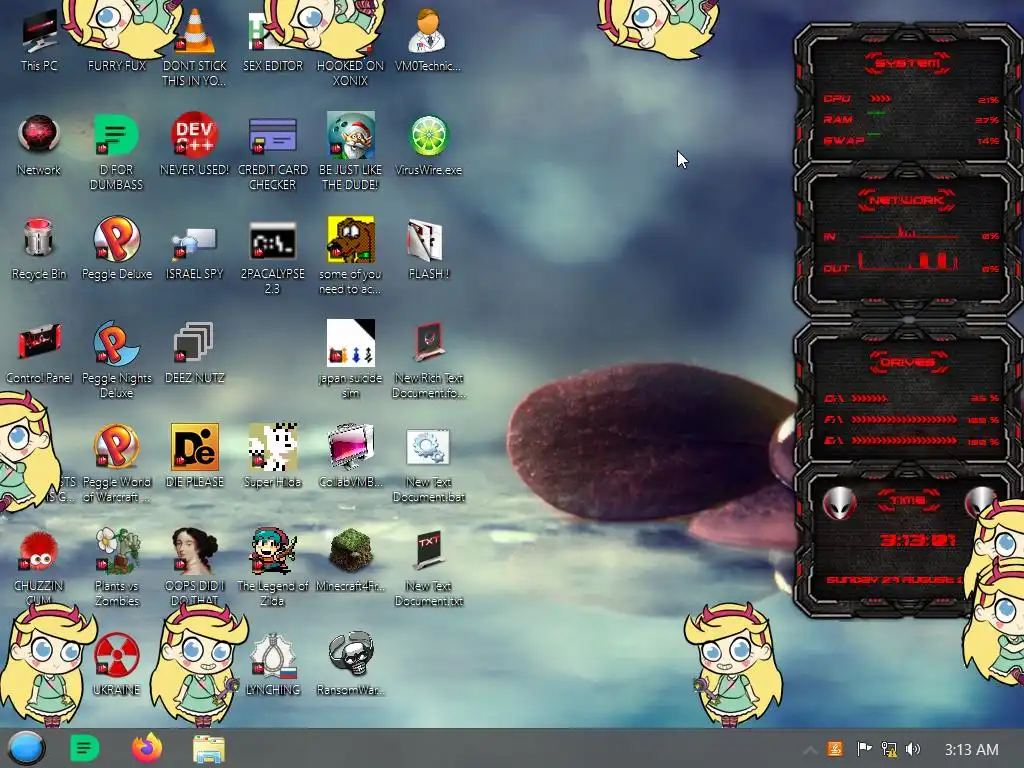The height and width of the screenshot is (768, 1024).
Task: Launch Peggle World of Warcraft shortcut
Action: (x=116, y=462)
